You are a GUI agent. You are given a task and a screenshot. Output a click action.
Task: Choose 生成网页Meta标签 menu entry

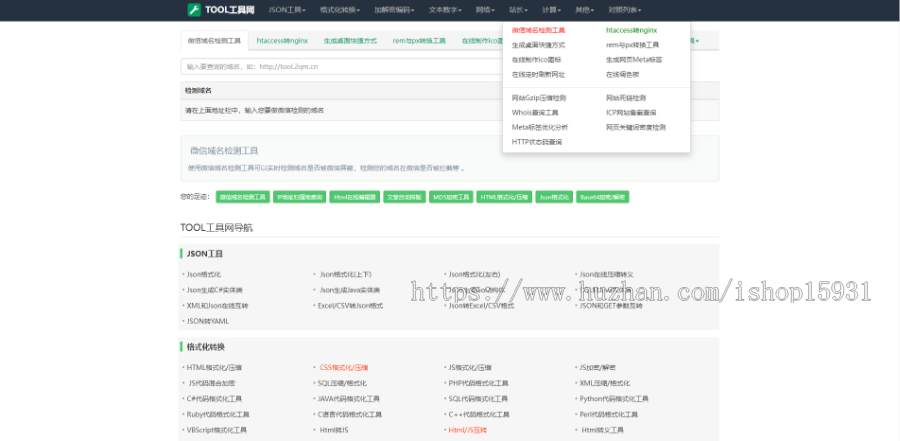point(634,60)
